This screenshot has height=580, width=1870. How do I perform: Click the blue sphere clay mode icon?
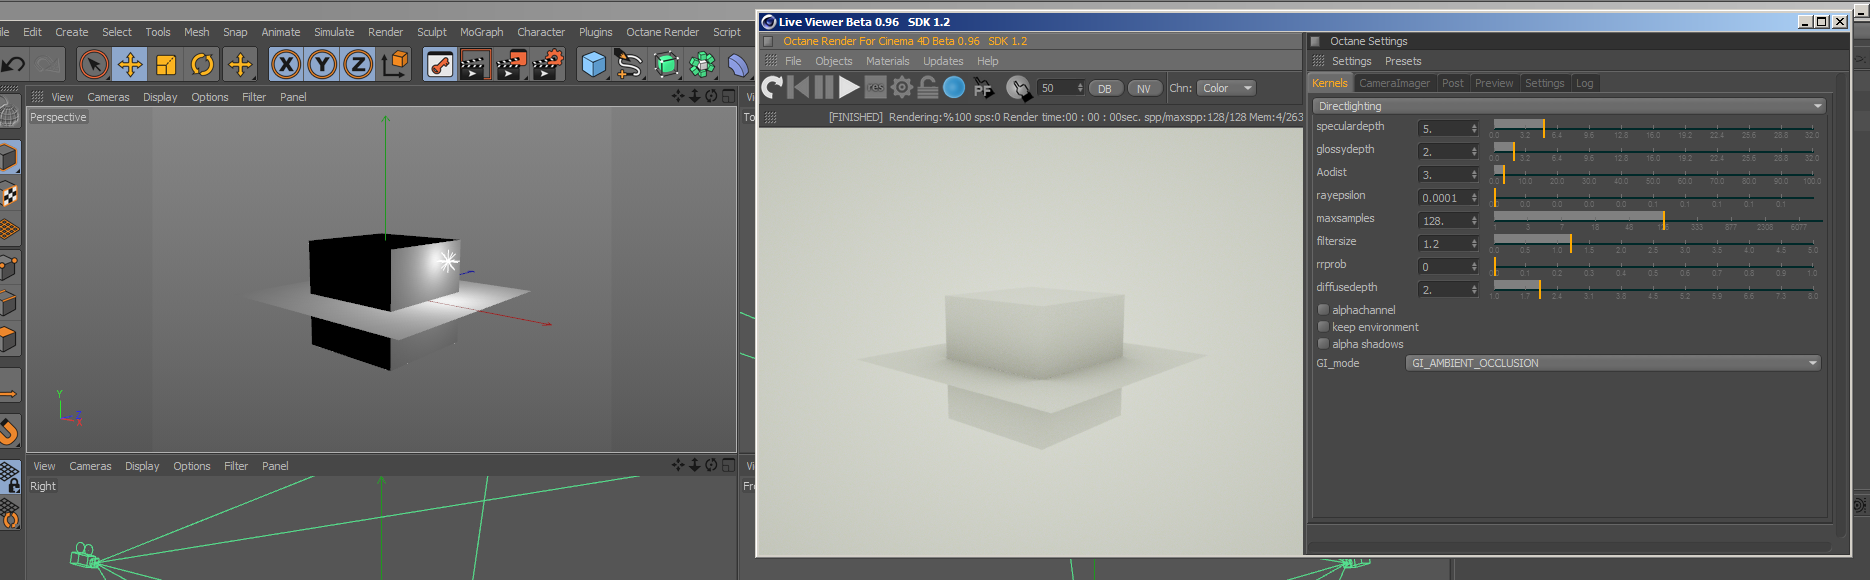point(954,88)
